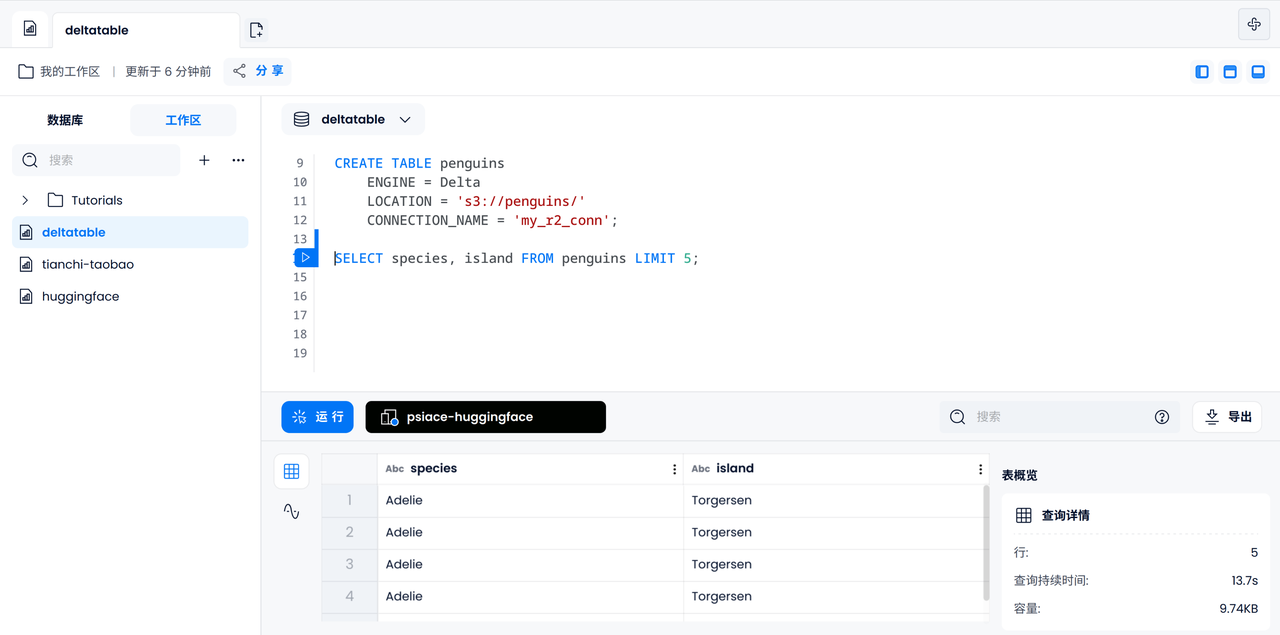Create a new worksheet with the tab-bar icon
1280x635 pixels.
256,30
